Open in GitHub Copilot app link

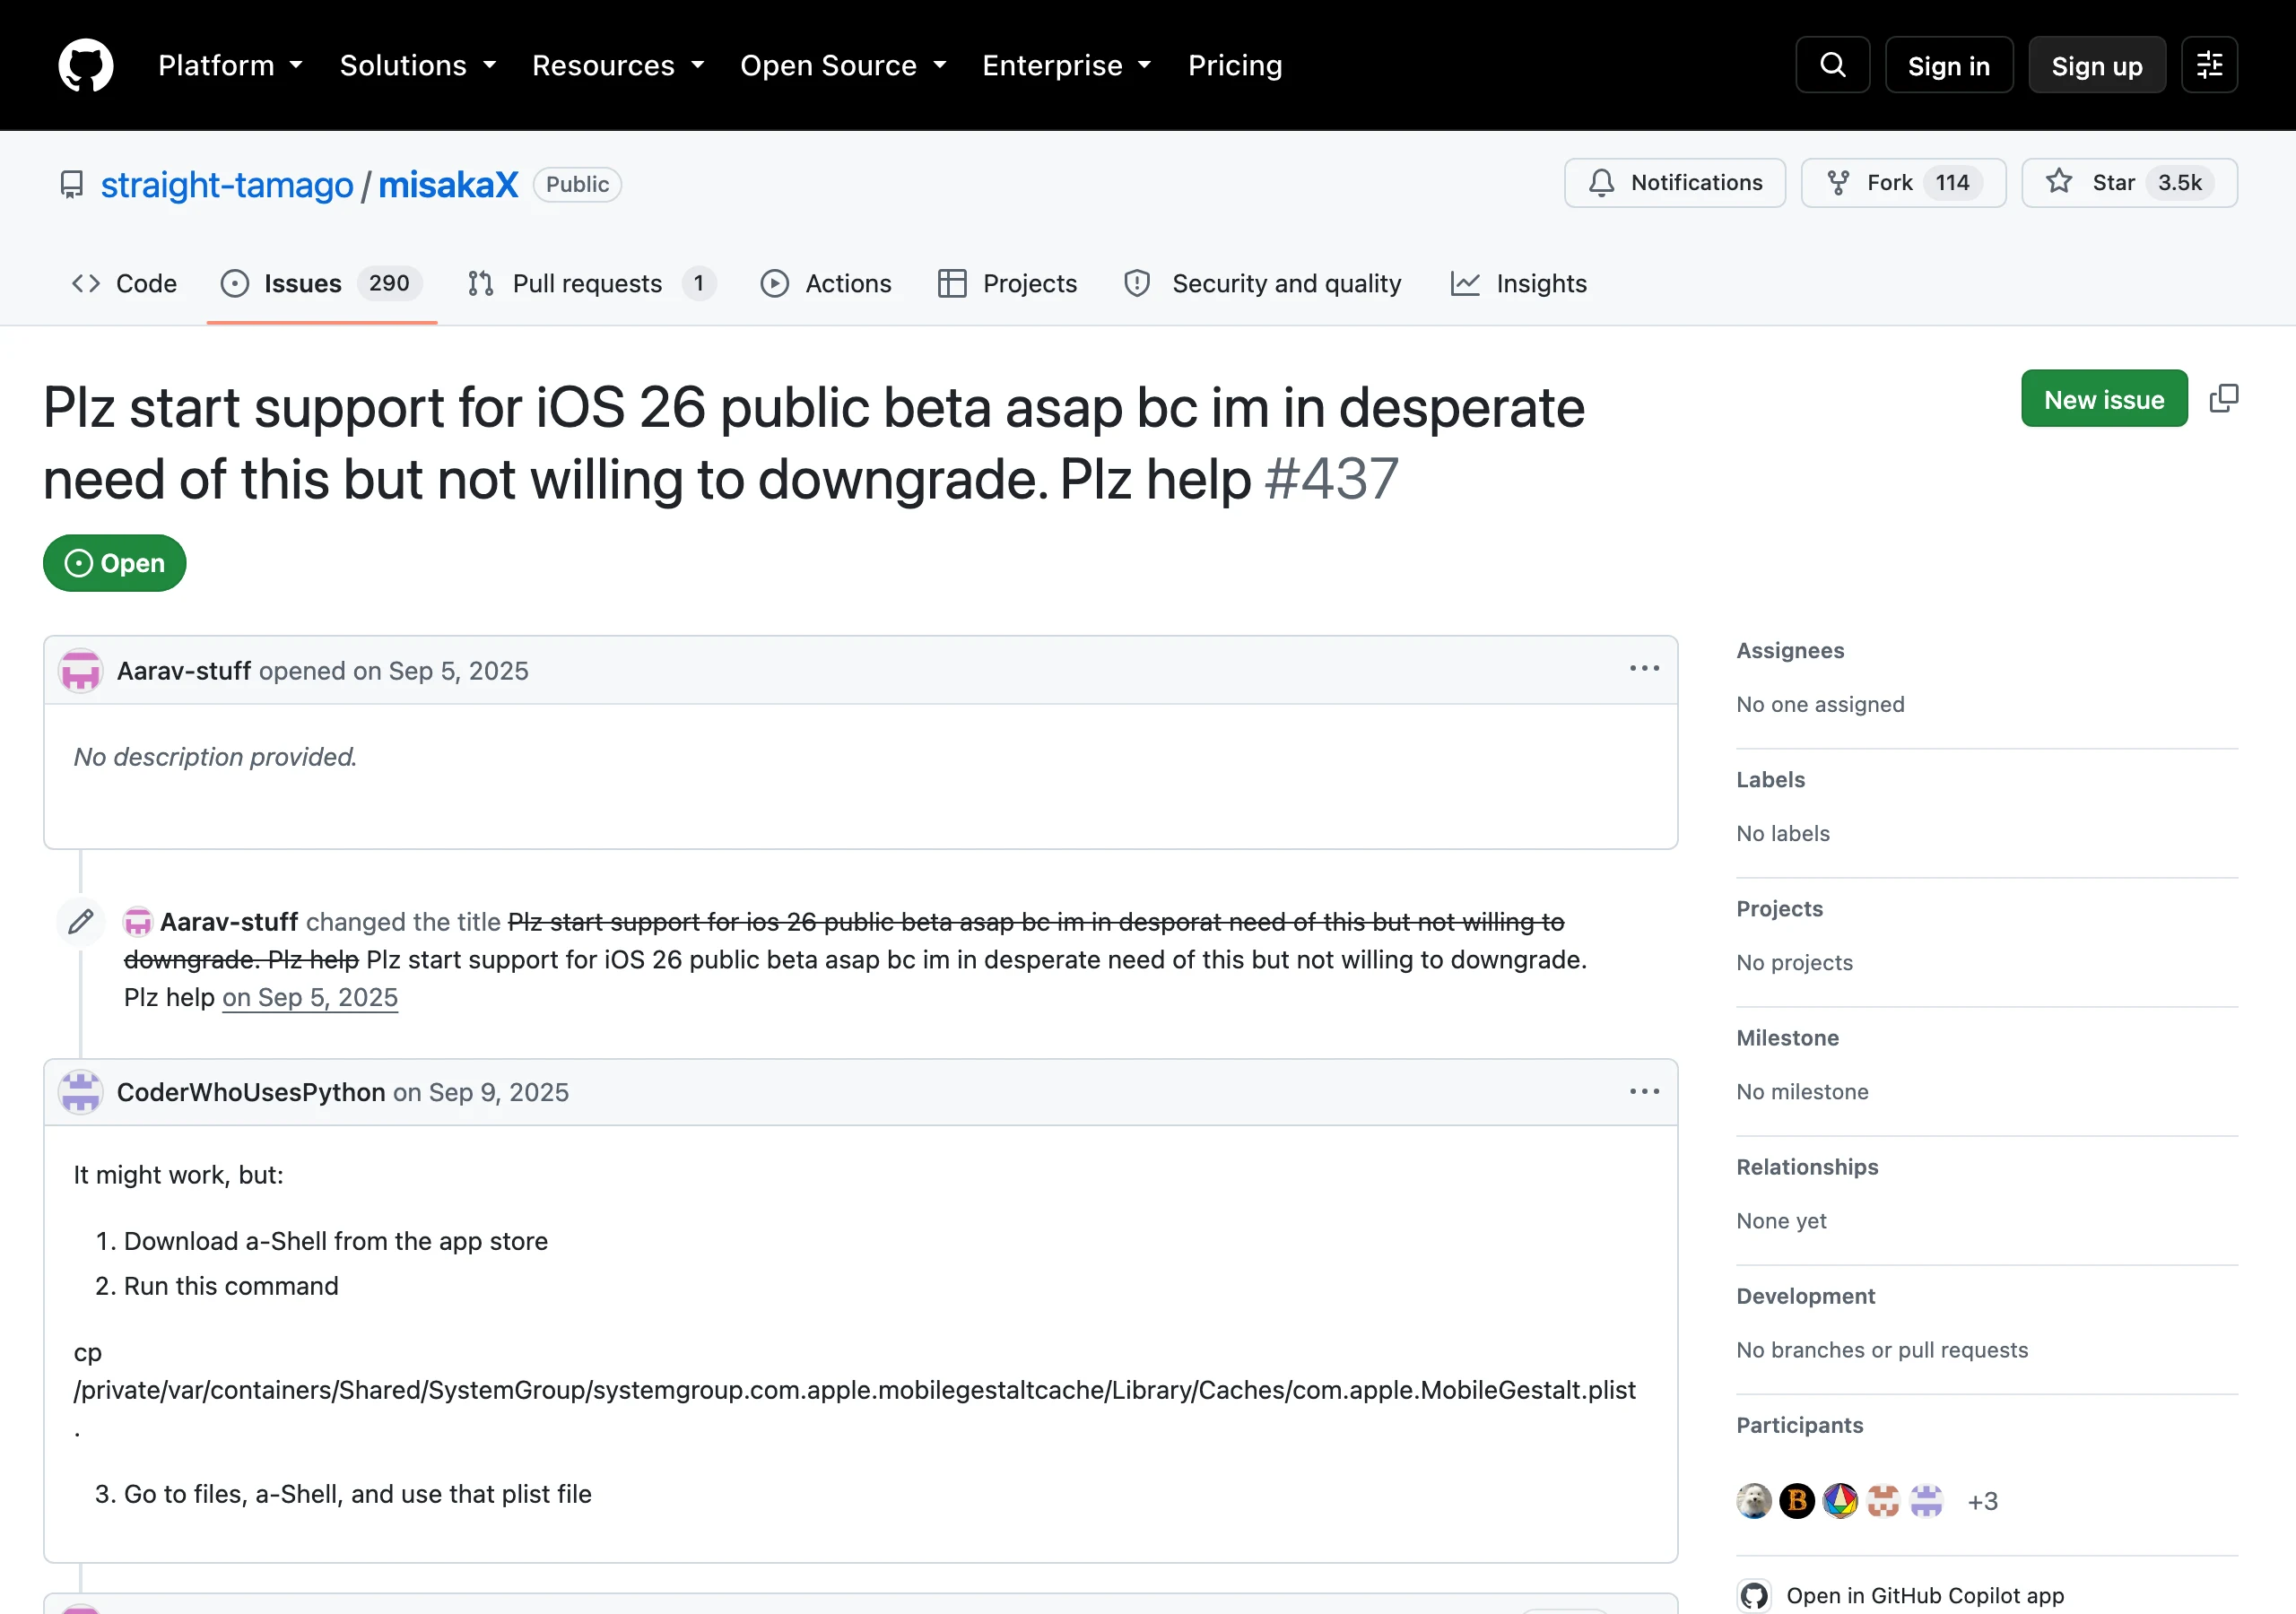(1925, 1595)
